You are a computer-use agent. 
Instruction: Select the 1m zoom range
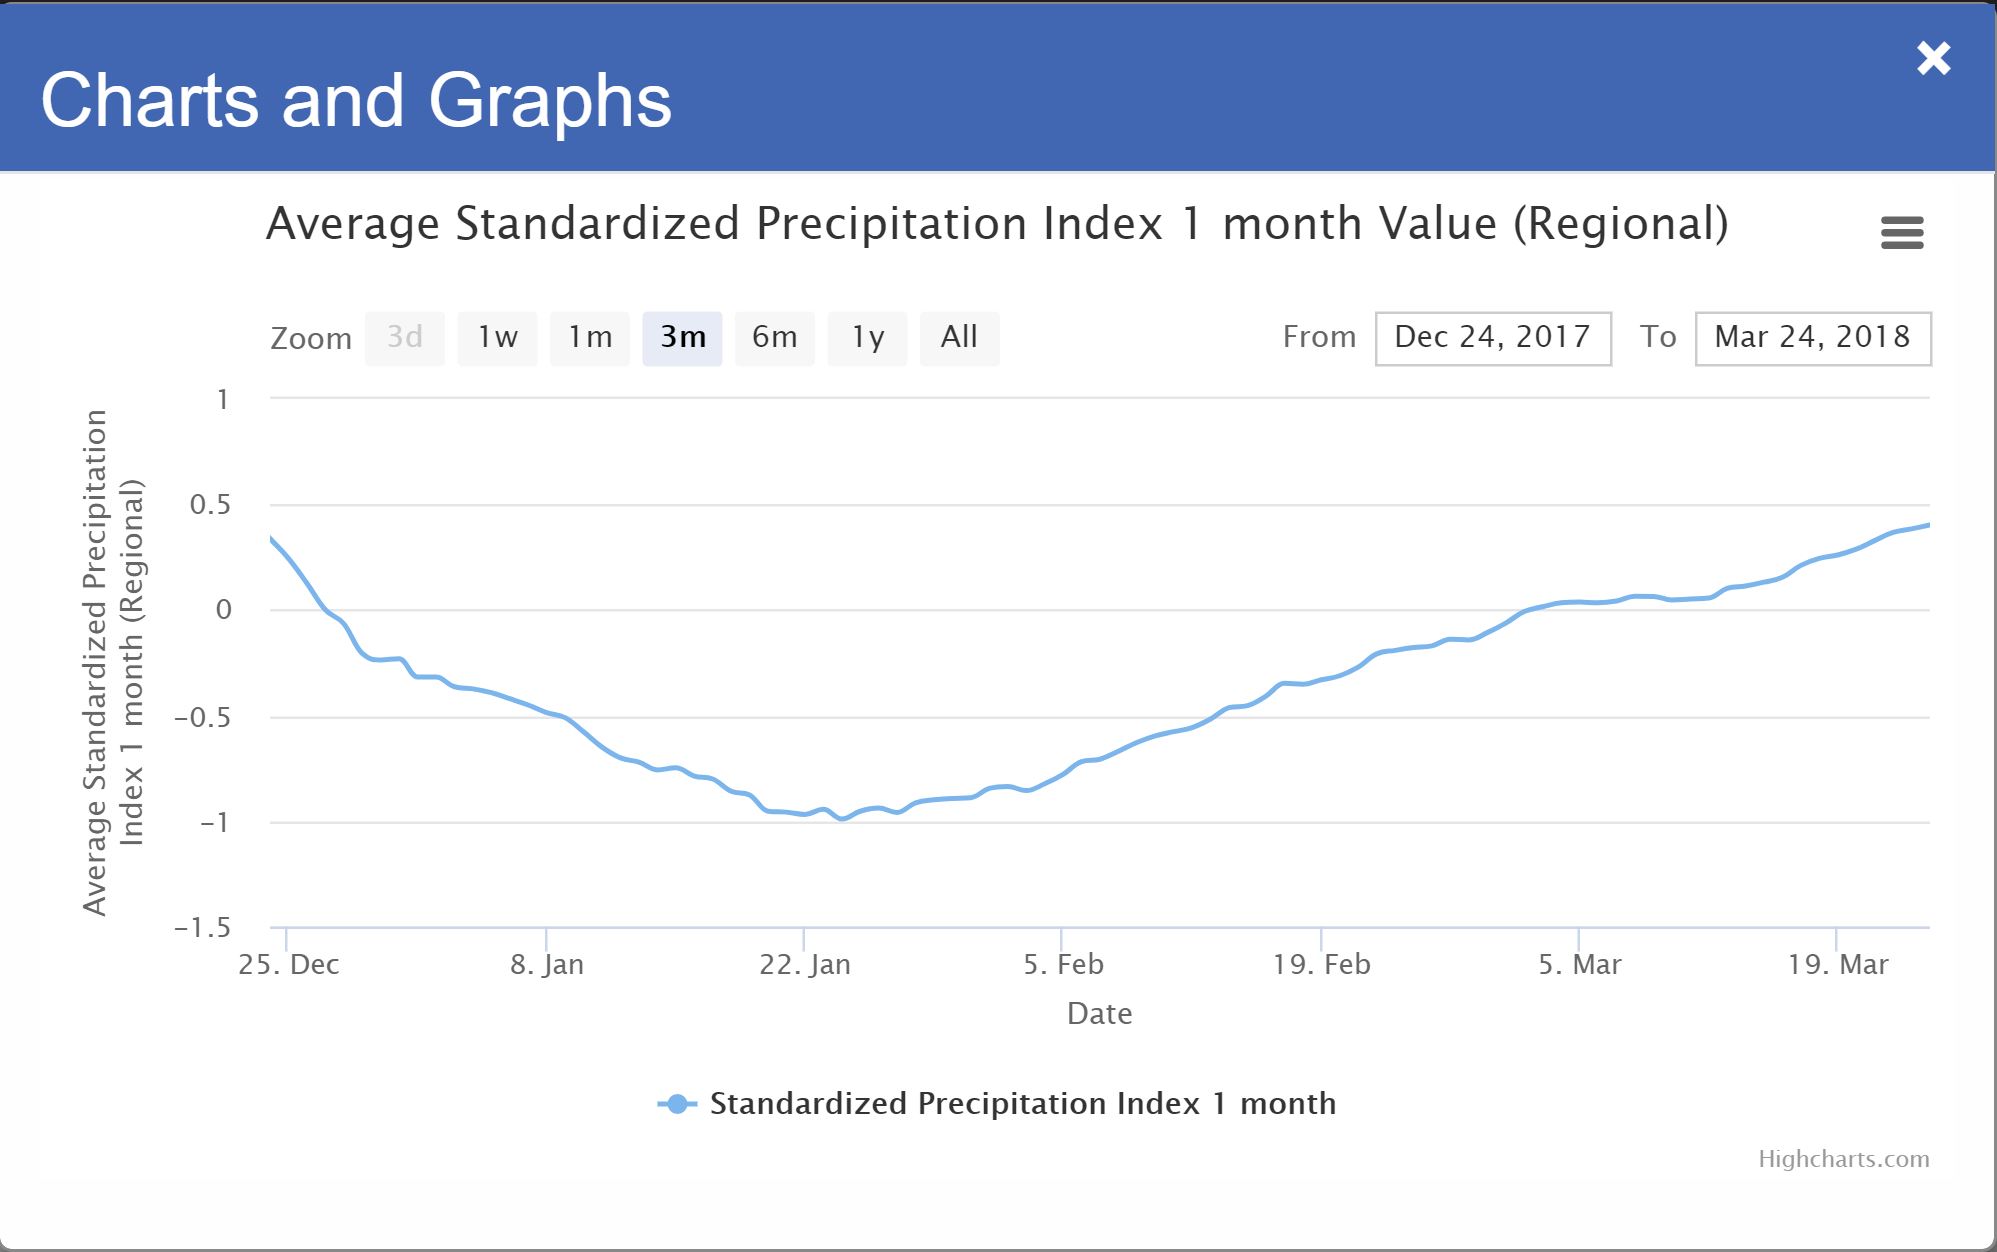pos(590,338)
